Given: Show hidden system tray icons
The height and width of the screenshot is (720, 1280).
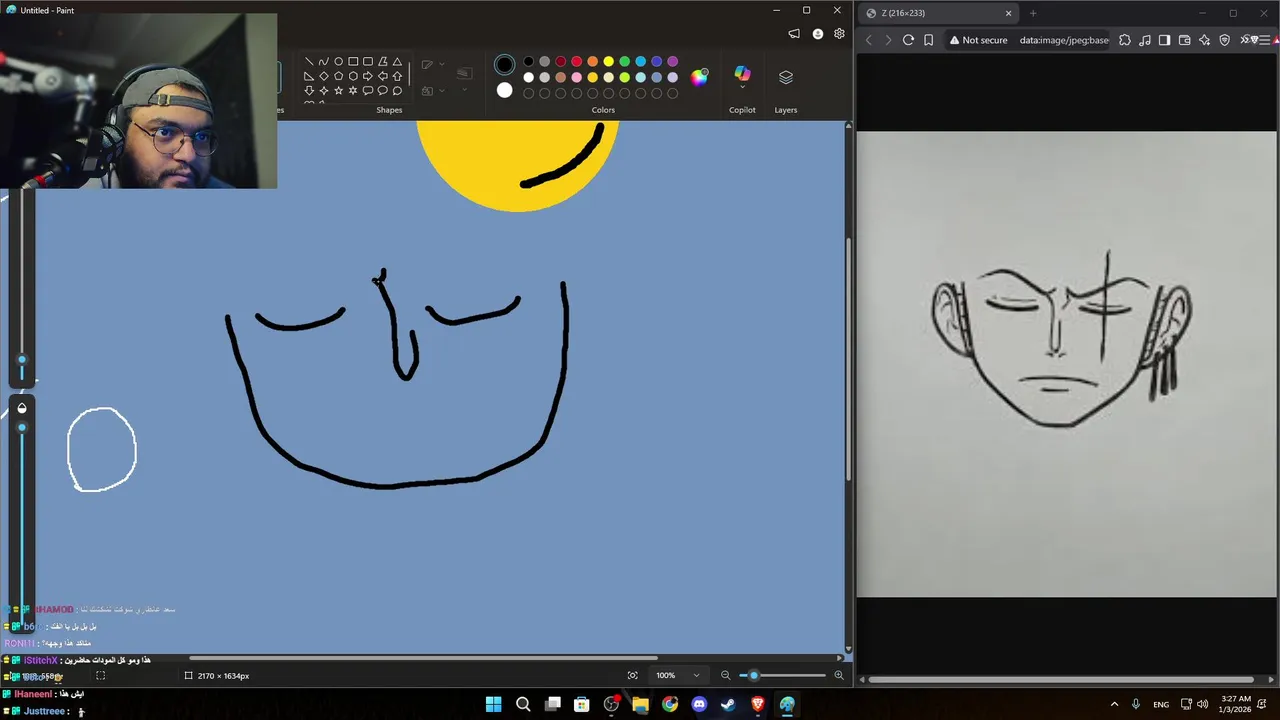Looking at the screenshot, I should 1114,704.
